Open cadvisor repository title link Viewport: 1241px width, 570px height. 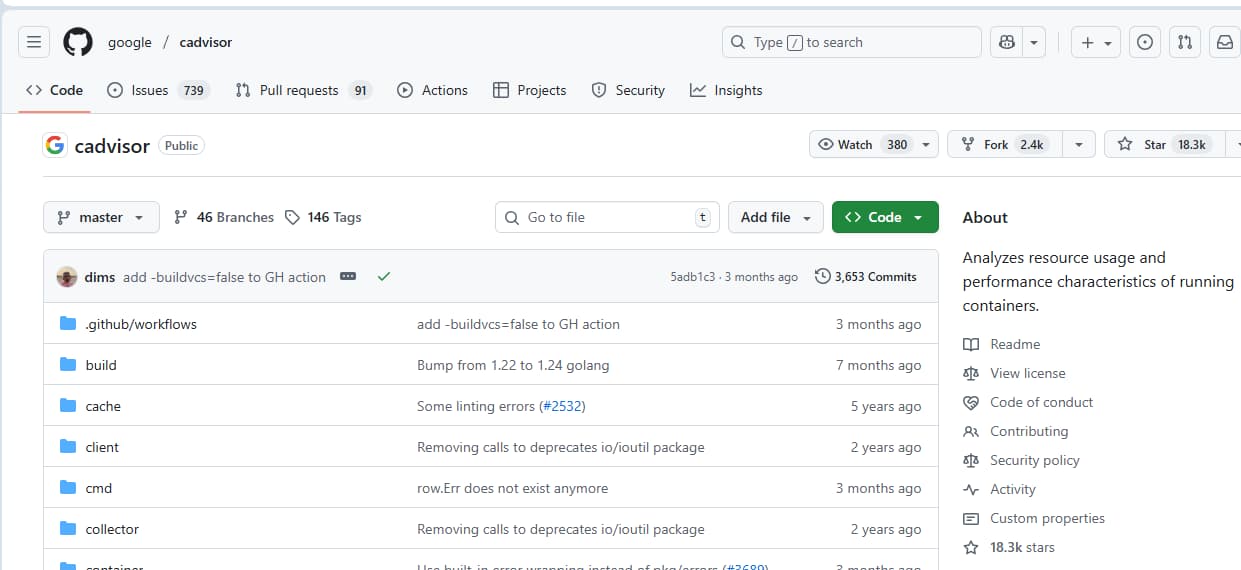pyautogui.click(x=112, y=145)
